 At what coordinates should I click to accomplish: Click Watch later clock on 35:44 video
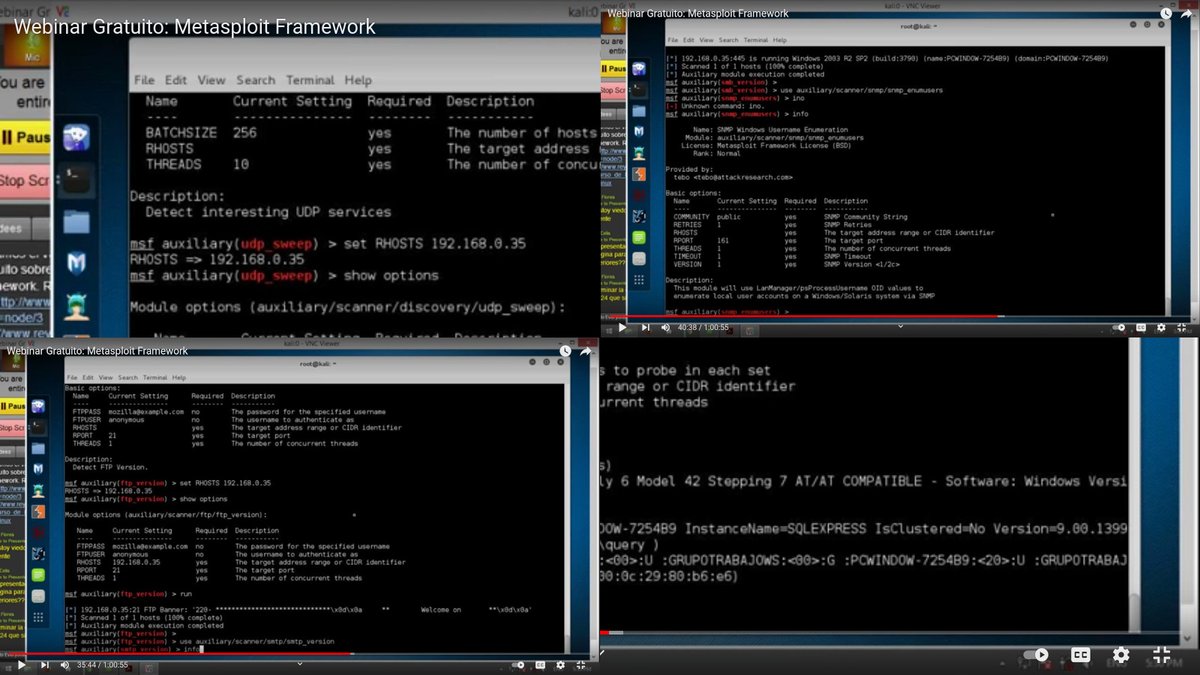(566, 351)
